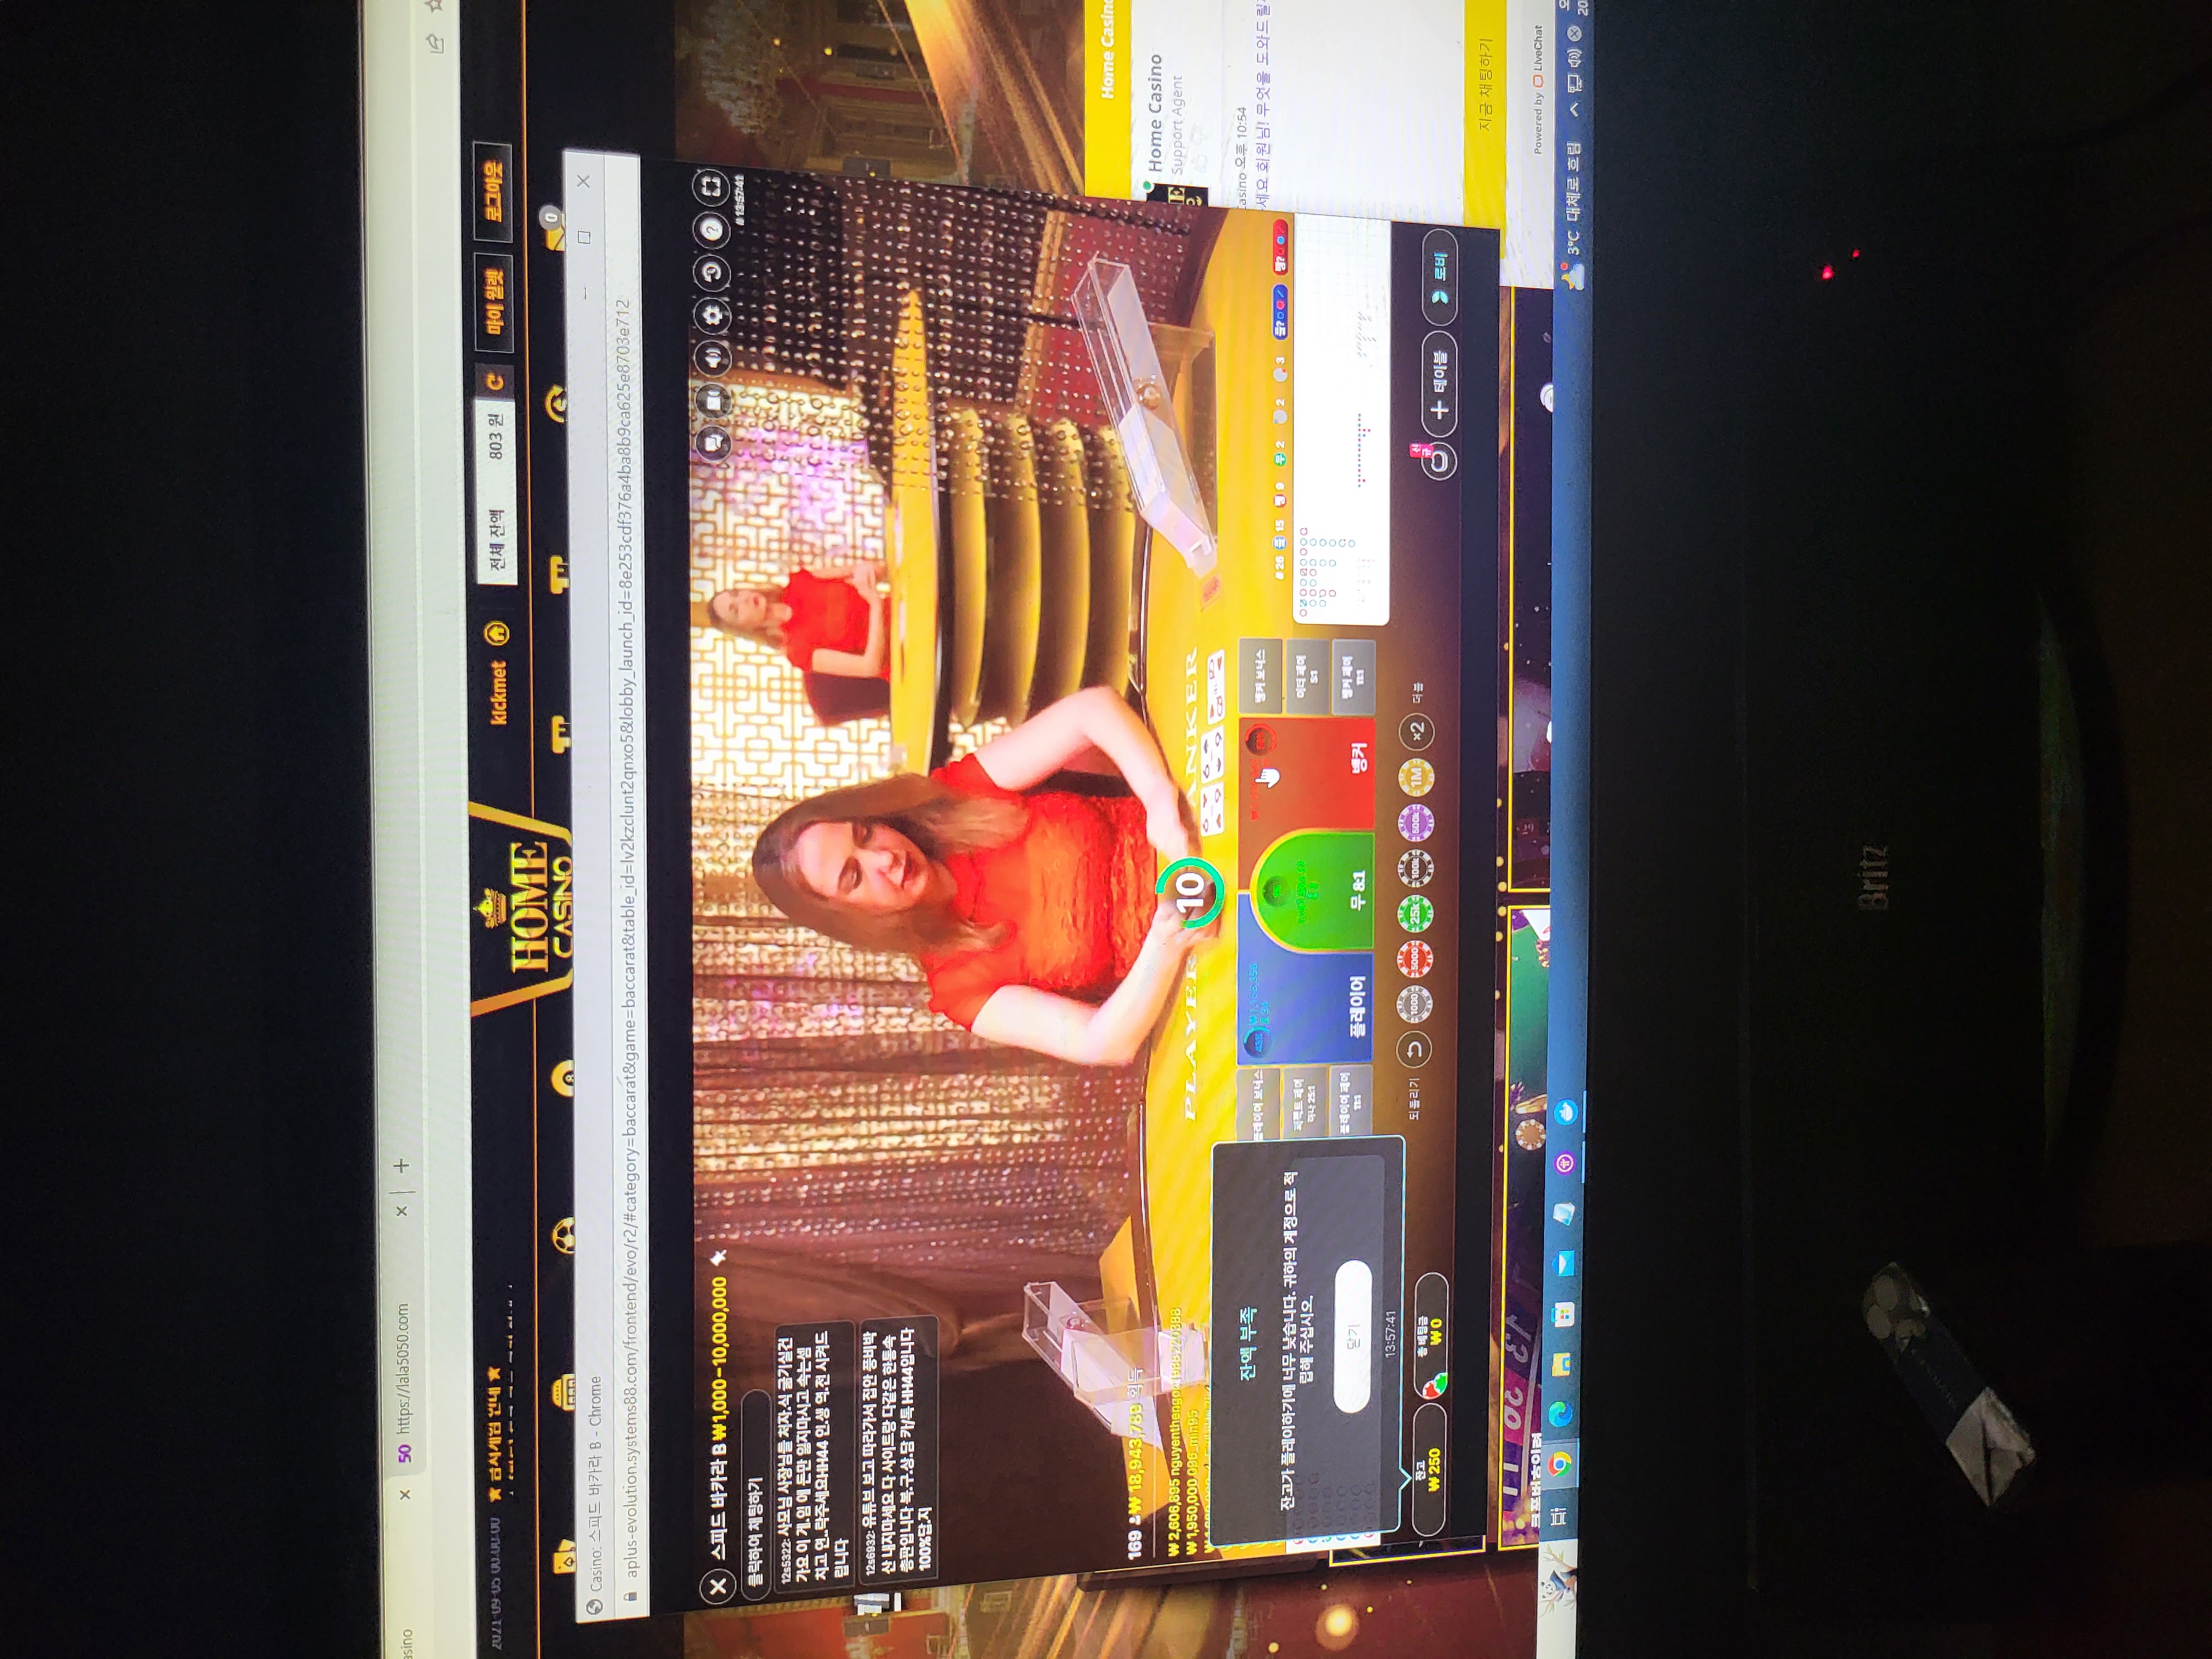Select the 1000 chip

[1415, 1003]
